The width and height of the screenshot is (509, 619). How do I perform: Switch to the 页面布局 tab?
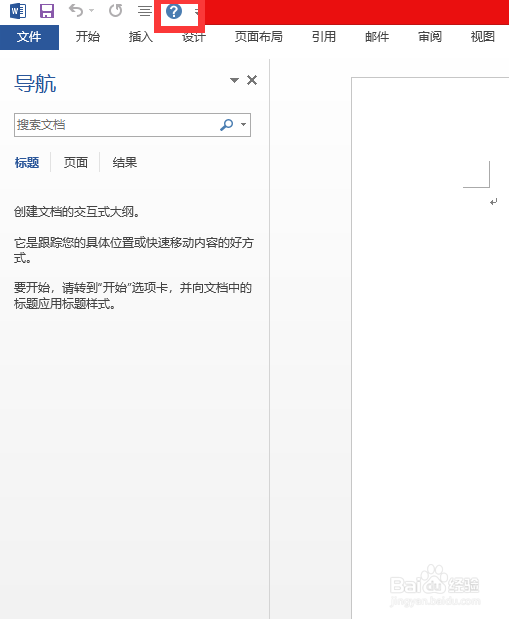point(259,37)
